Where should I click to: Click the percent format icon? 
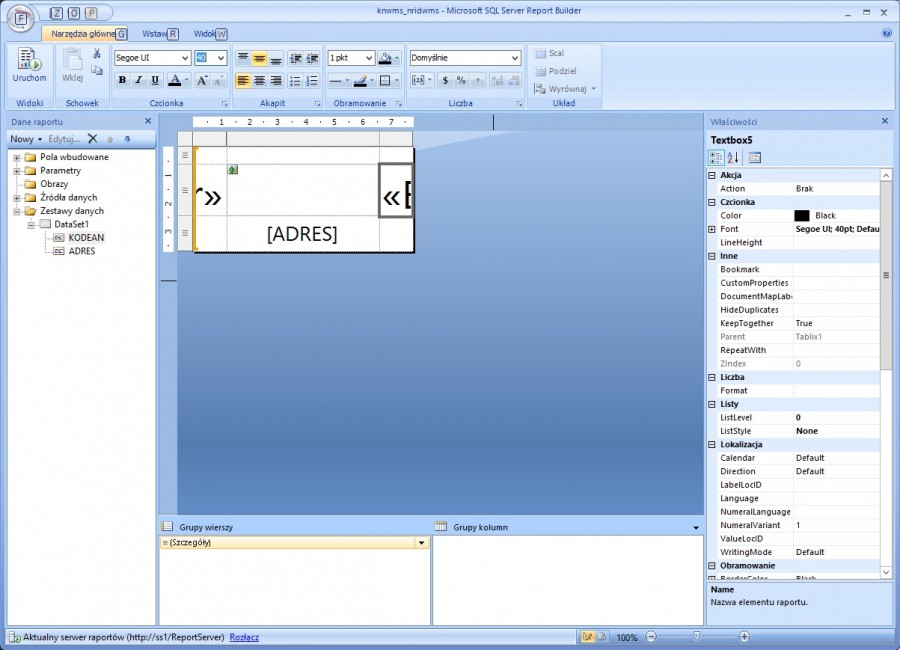tap(461, 80)
